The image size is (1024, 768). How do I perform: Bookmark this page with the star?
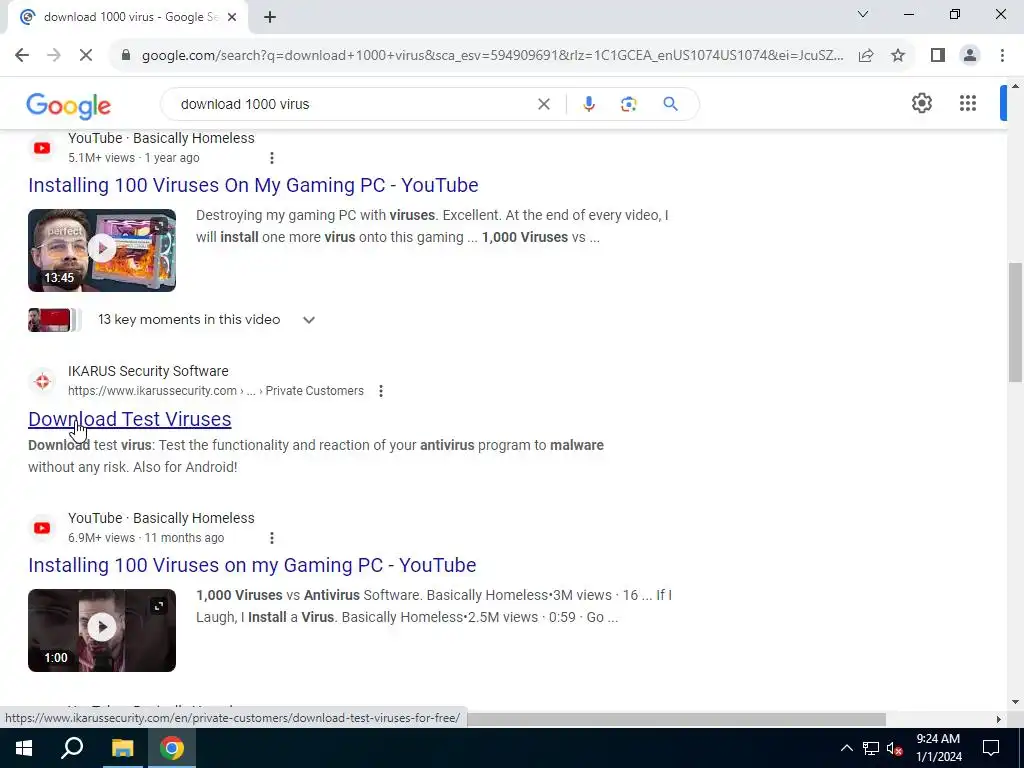click(898, 56)
